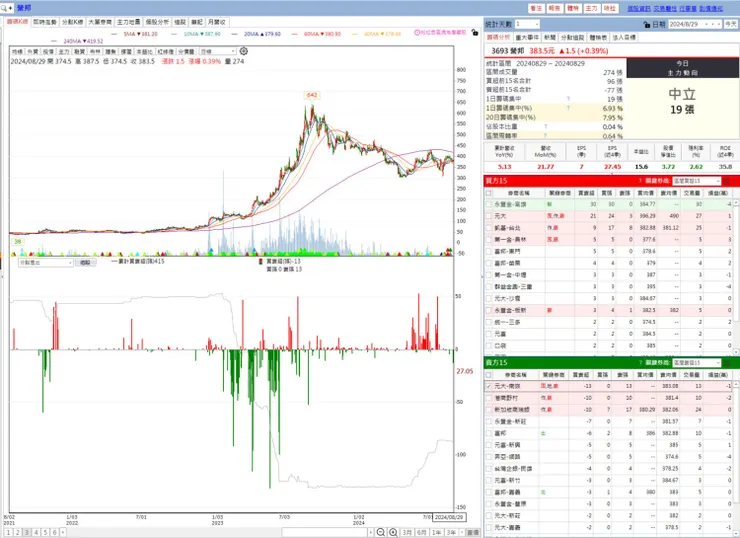Toggle select-all checkbox in 賣方15 table header

489,375
